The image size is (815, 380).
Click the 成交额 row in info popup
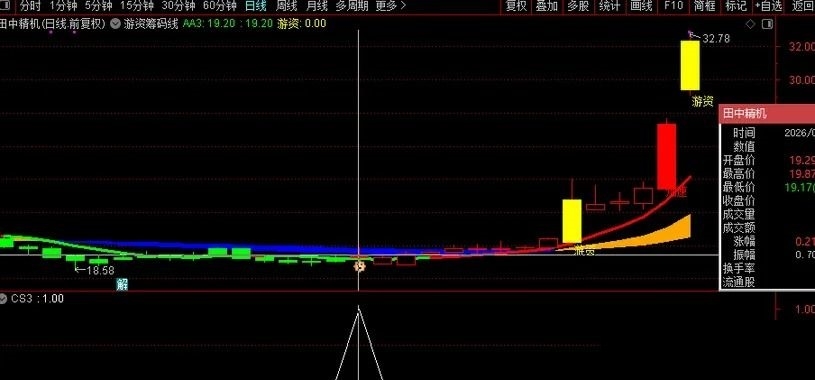(767, 228)
